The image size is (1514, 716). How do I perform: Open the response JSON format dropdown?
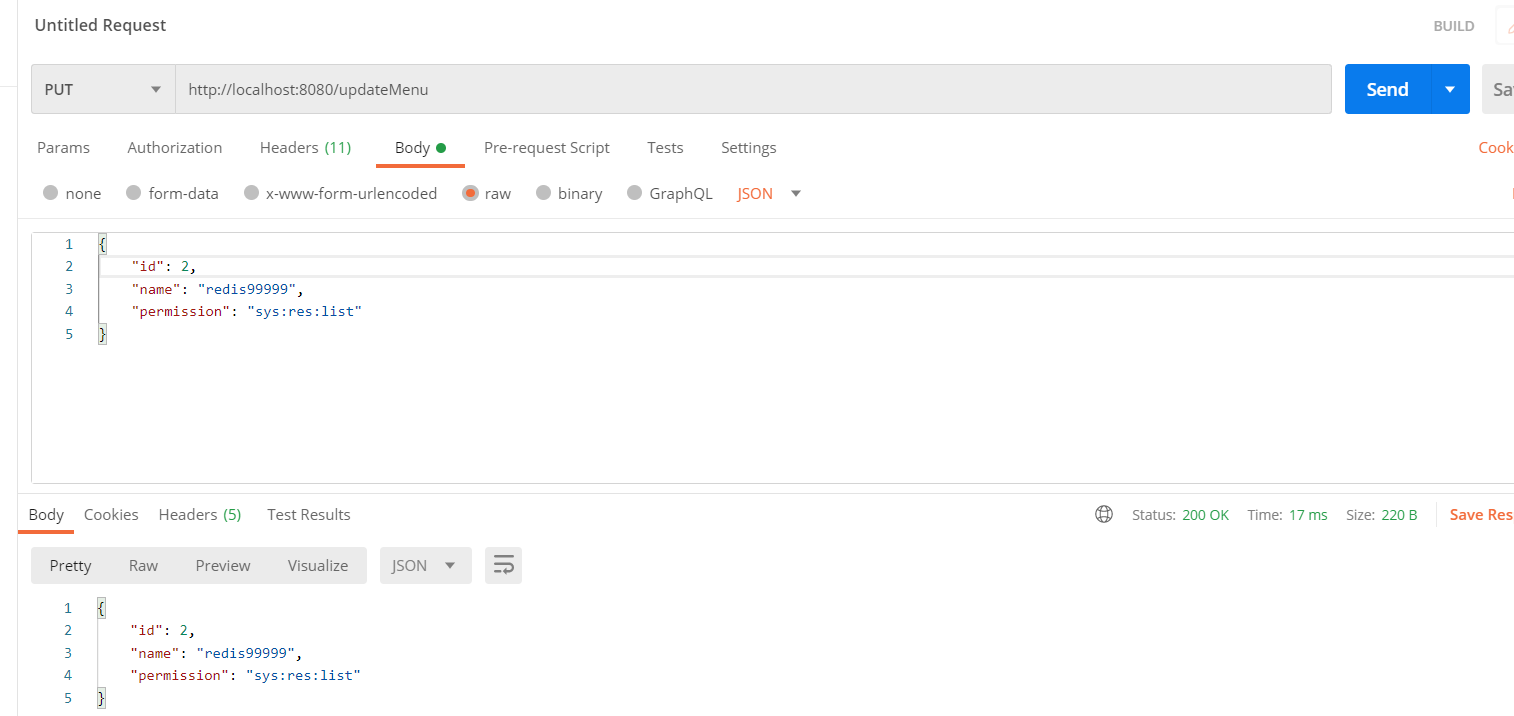point(426,565)
